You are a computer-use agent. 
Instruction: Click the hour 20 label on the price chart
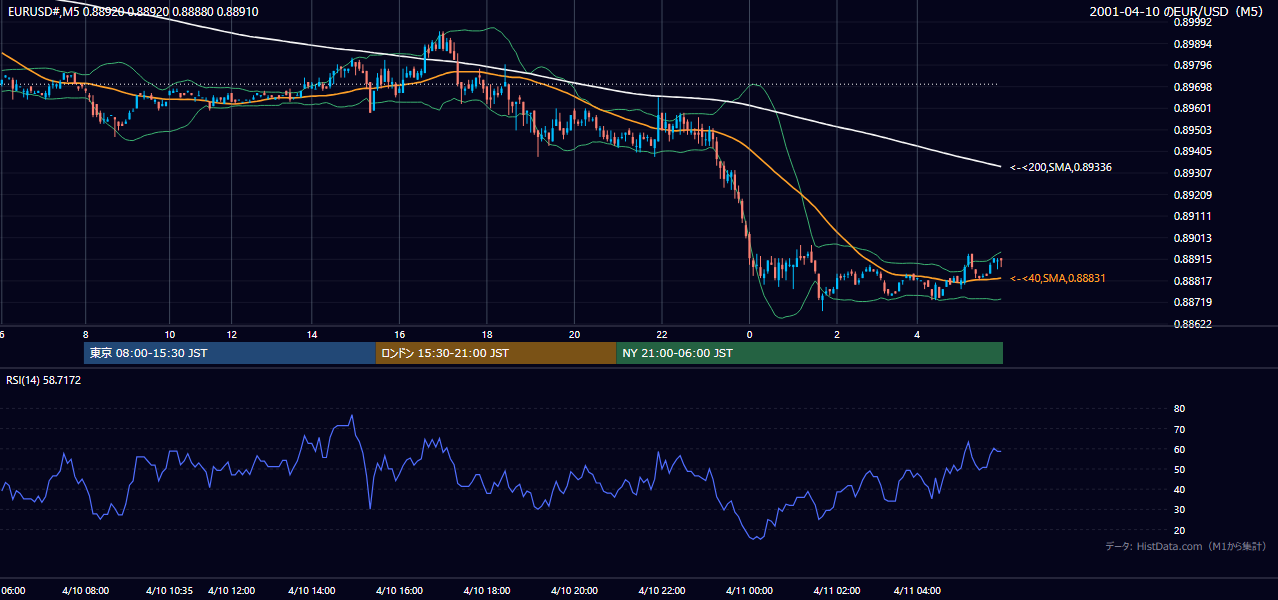coord(574,334)
